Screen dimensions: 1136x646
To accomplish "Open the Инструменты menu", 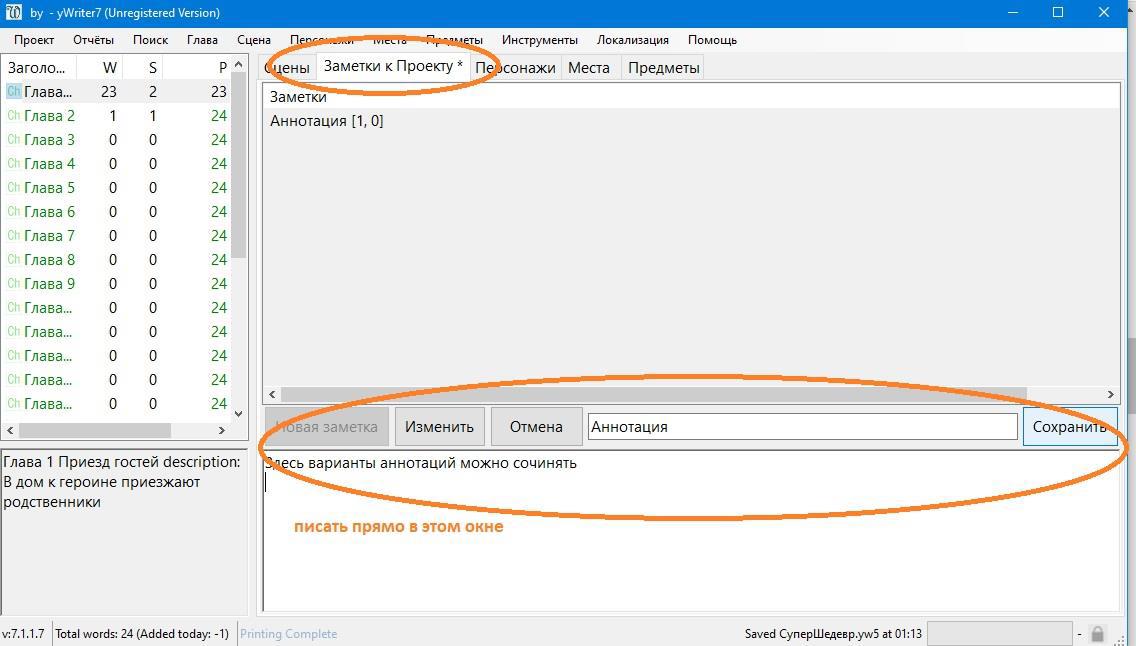I will 539,40.
